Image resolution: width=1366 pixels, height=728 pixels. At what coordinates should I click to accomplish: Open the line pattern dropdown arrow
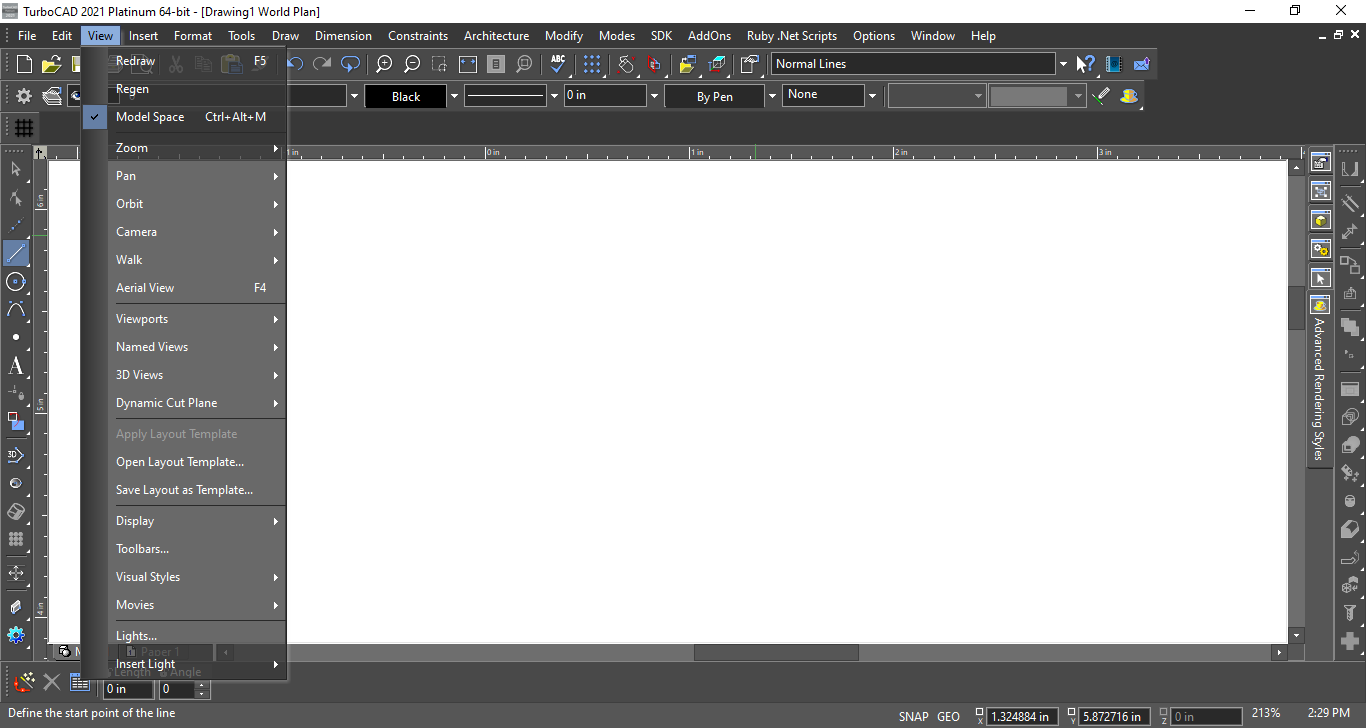[554, 96]
